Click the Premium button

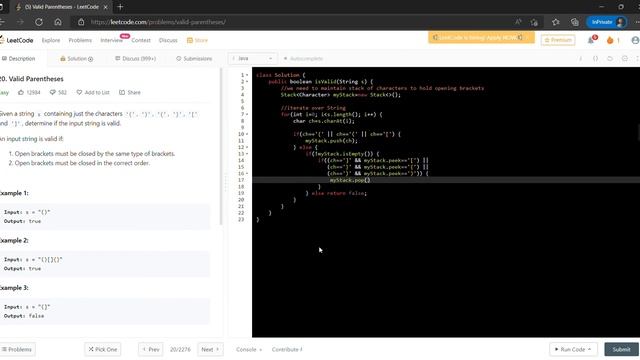[x=558, y=40]
